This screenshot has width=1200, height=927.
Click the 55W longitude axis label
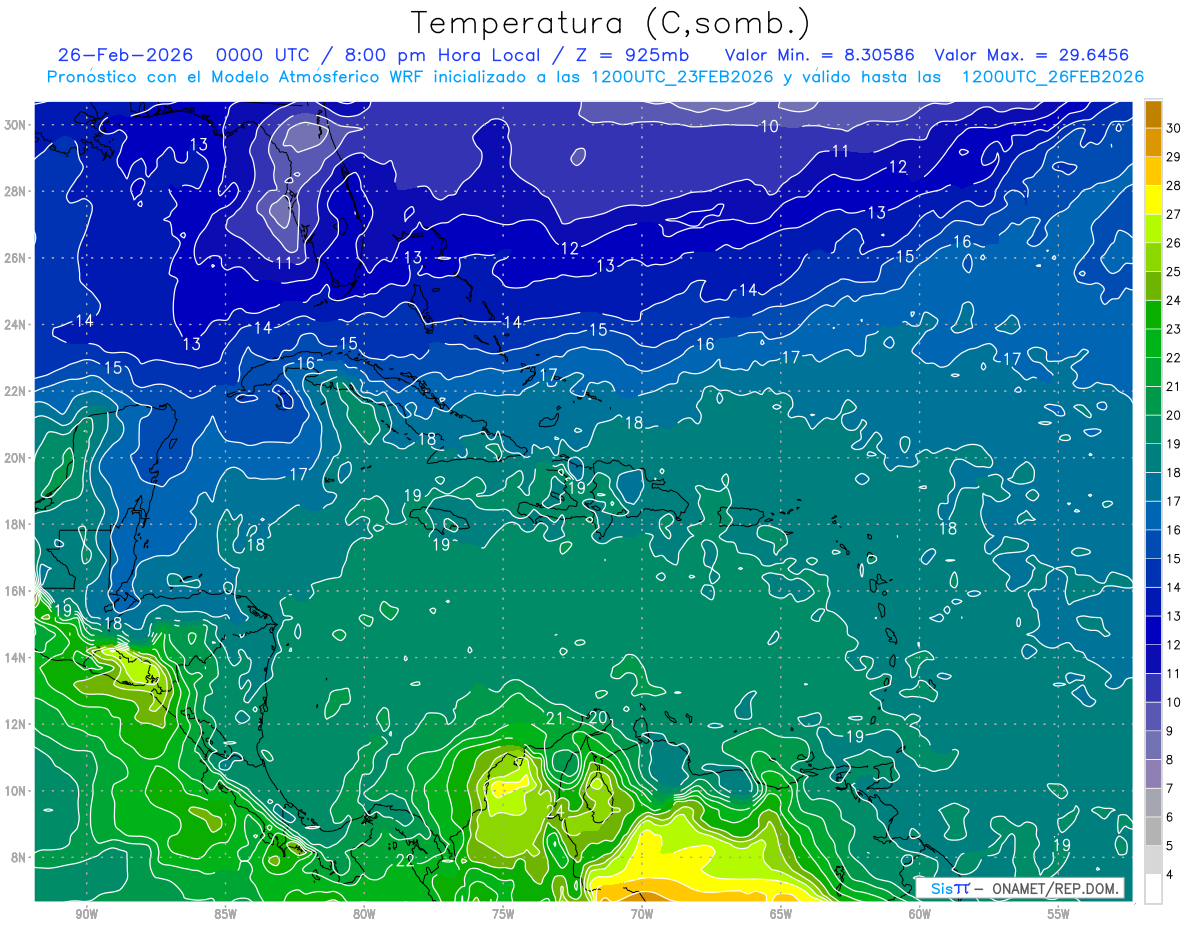(x=1059, y=914)
